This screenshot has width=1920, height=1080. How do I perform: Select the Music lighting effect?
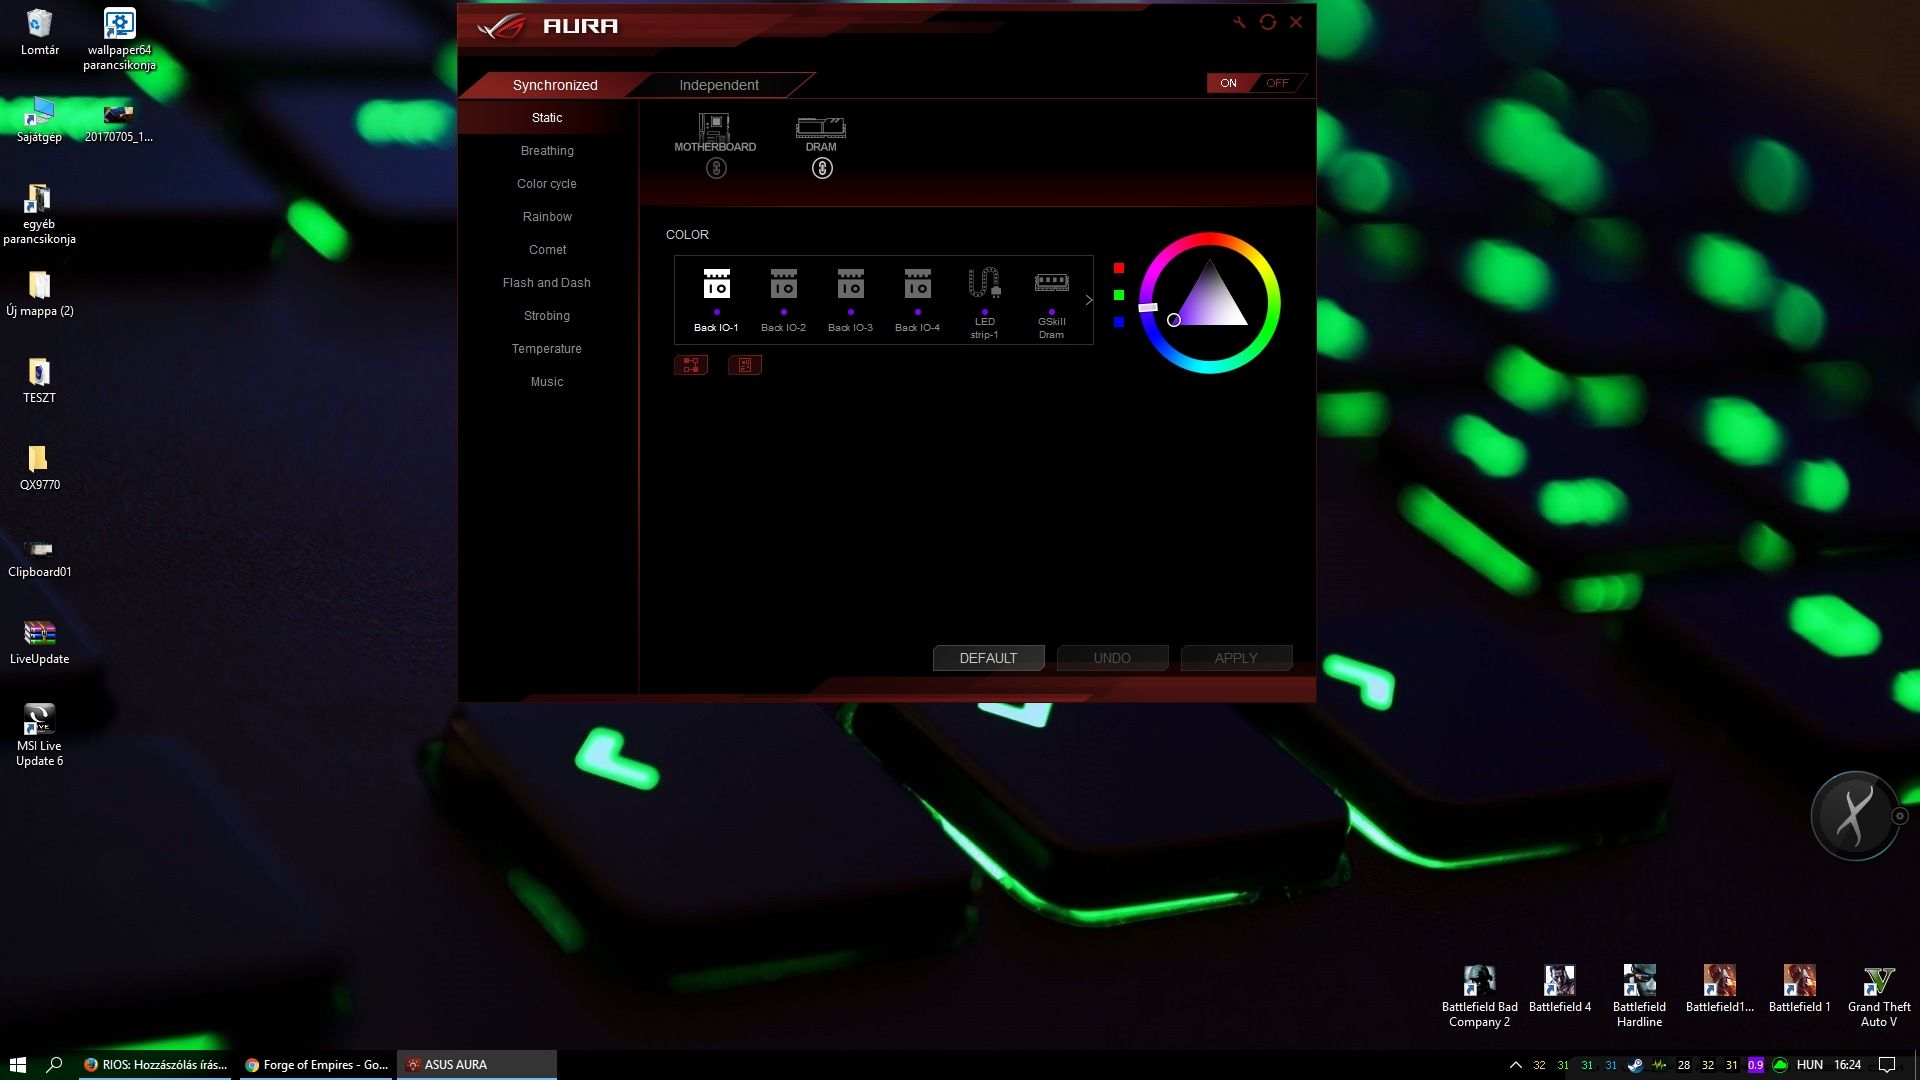pos(547,382)
